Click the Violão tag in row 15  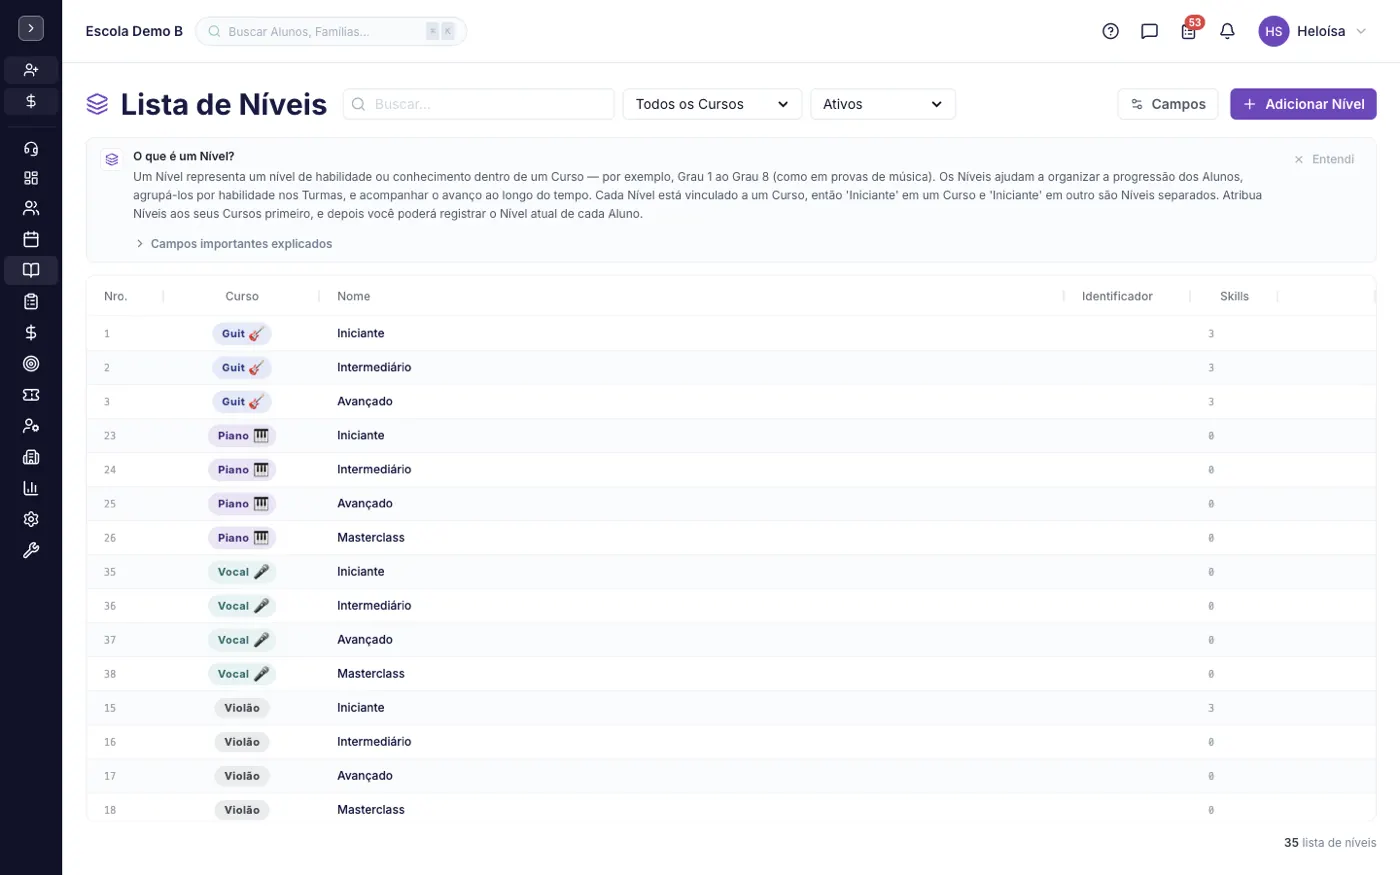pyautogui.click(x=242, y=708)
